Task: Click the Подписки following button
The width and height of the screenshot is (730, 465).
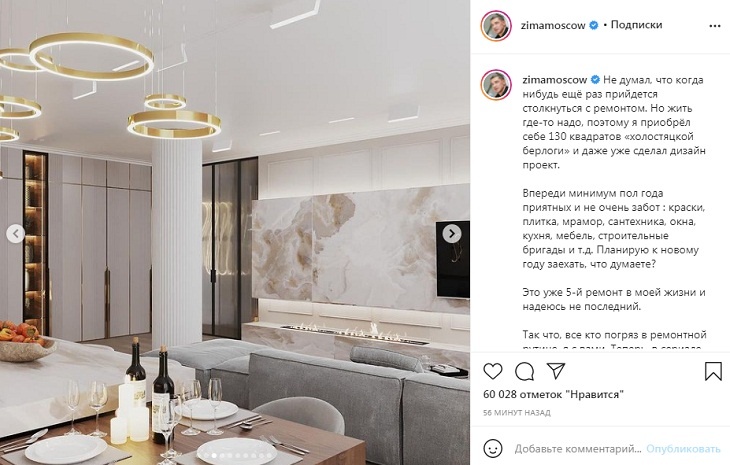Action: point(636,25)
